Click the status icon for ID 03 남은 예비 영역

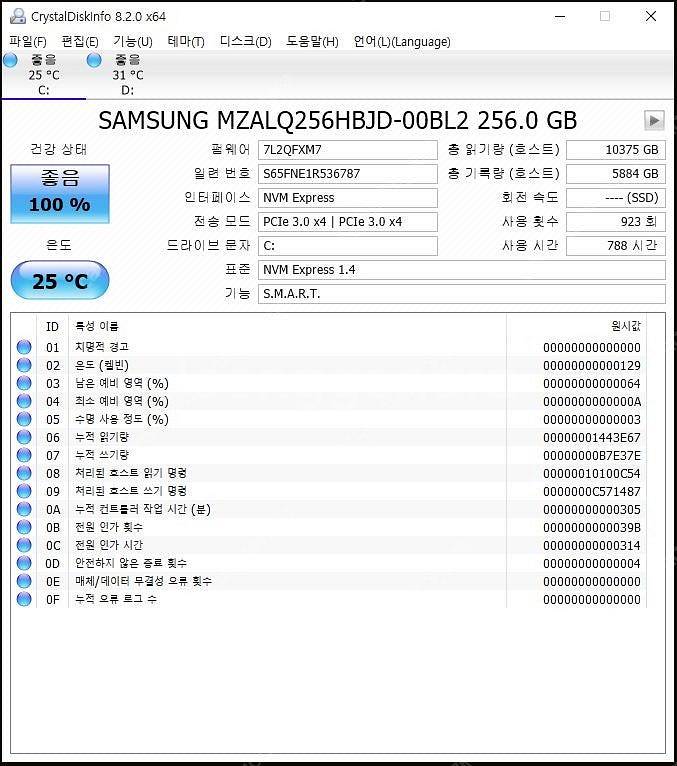(x=24, y=383)
